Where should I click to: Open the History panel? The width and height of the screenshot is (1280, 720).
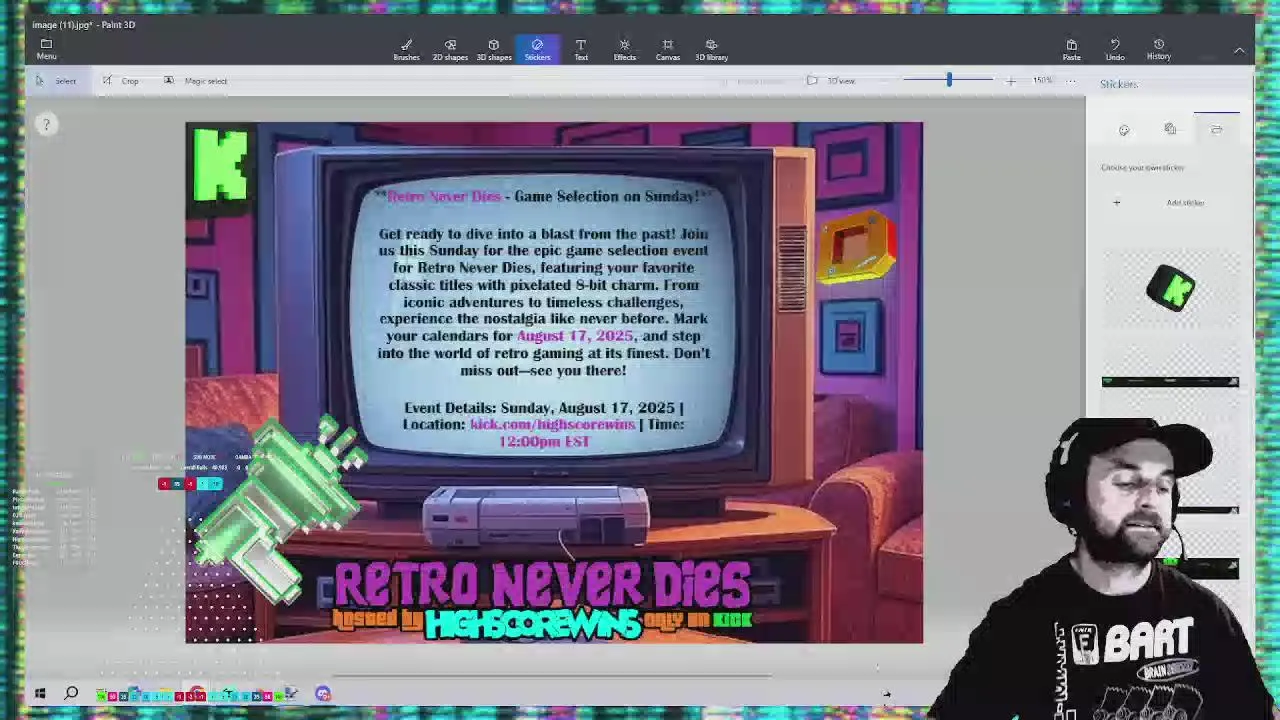(1159, 50)
